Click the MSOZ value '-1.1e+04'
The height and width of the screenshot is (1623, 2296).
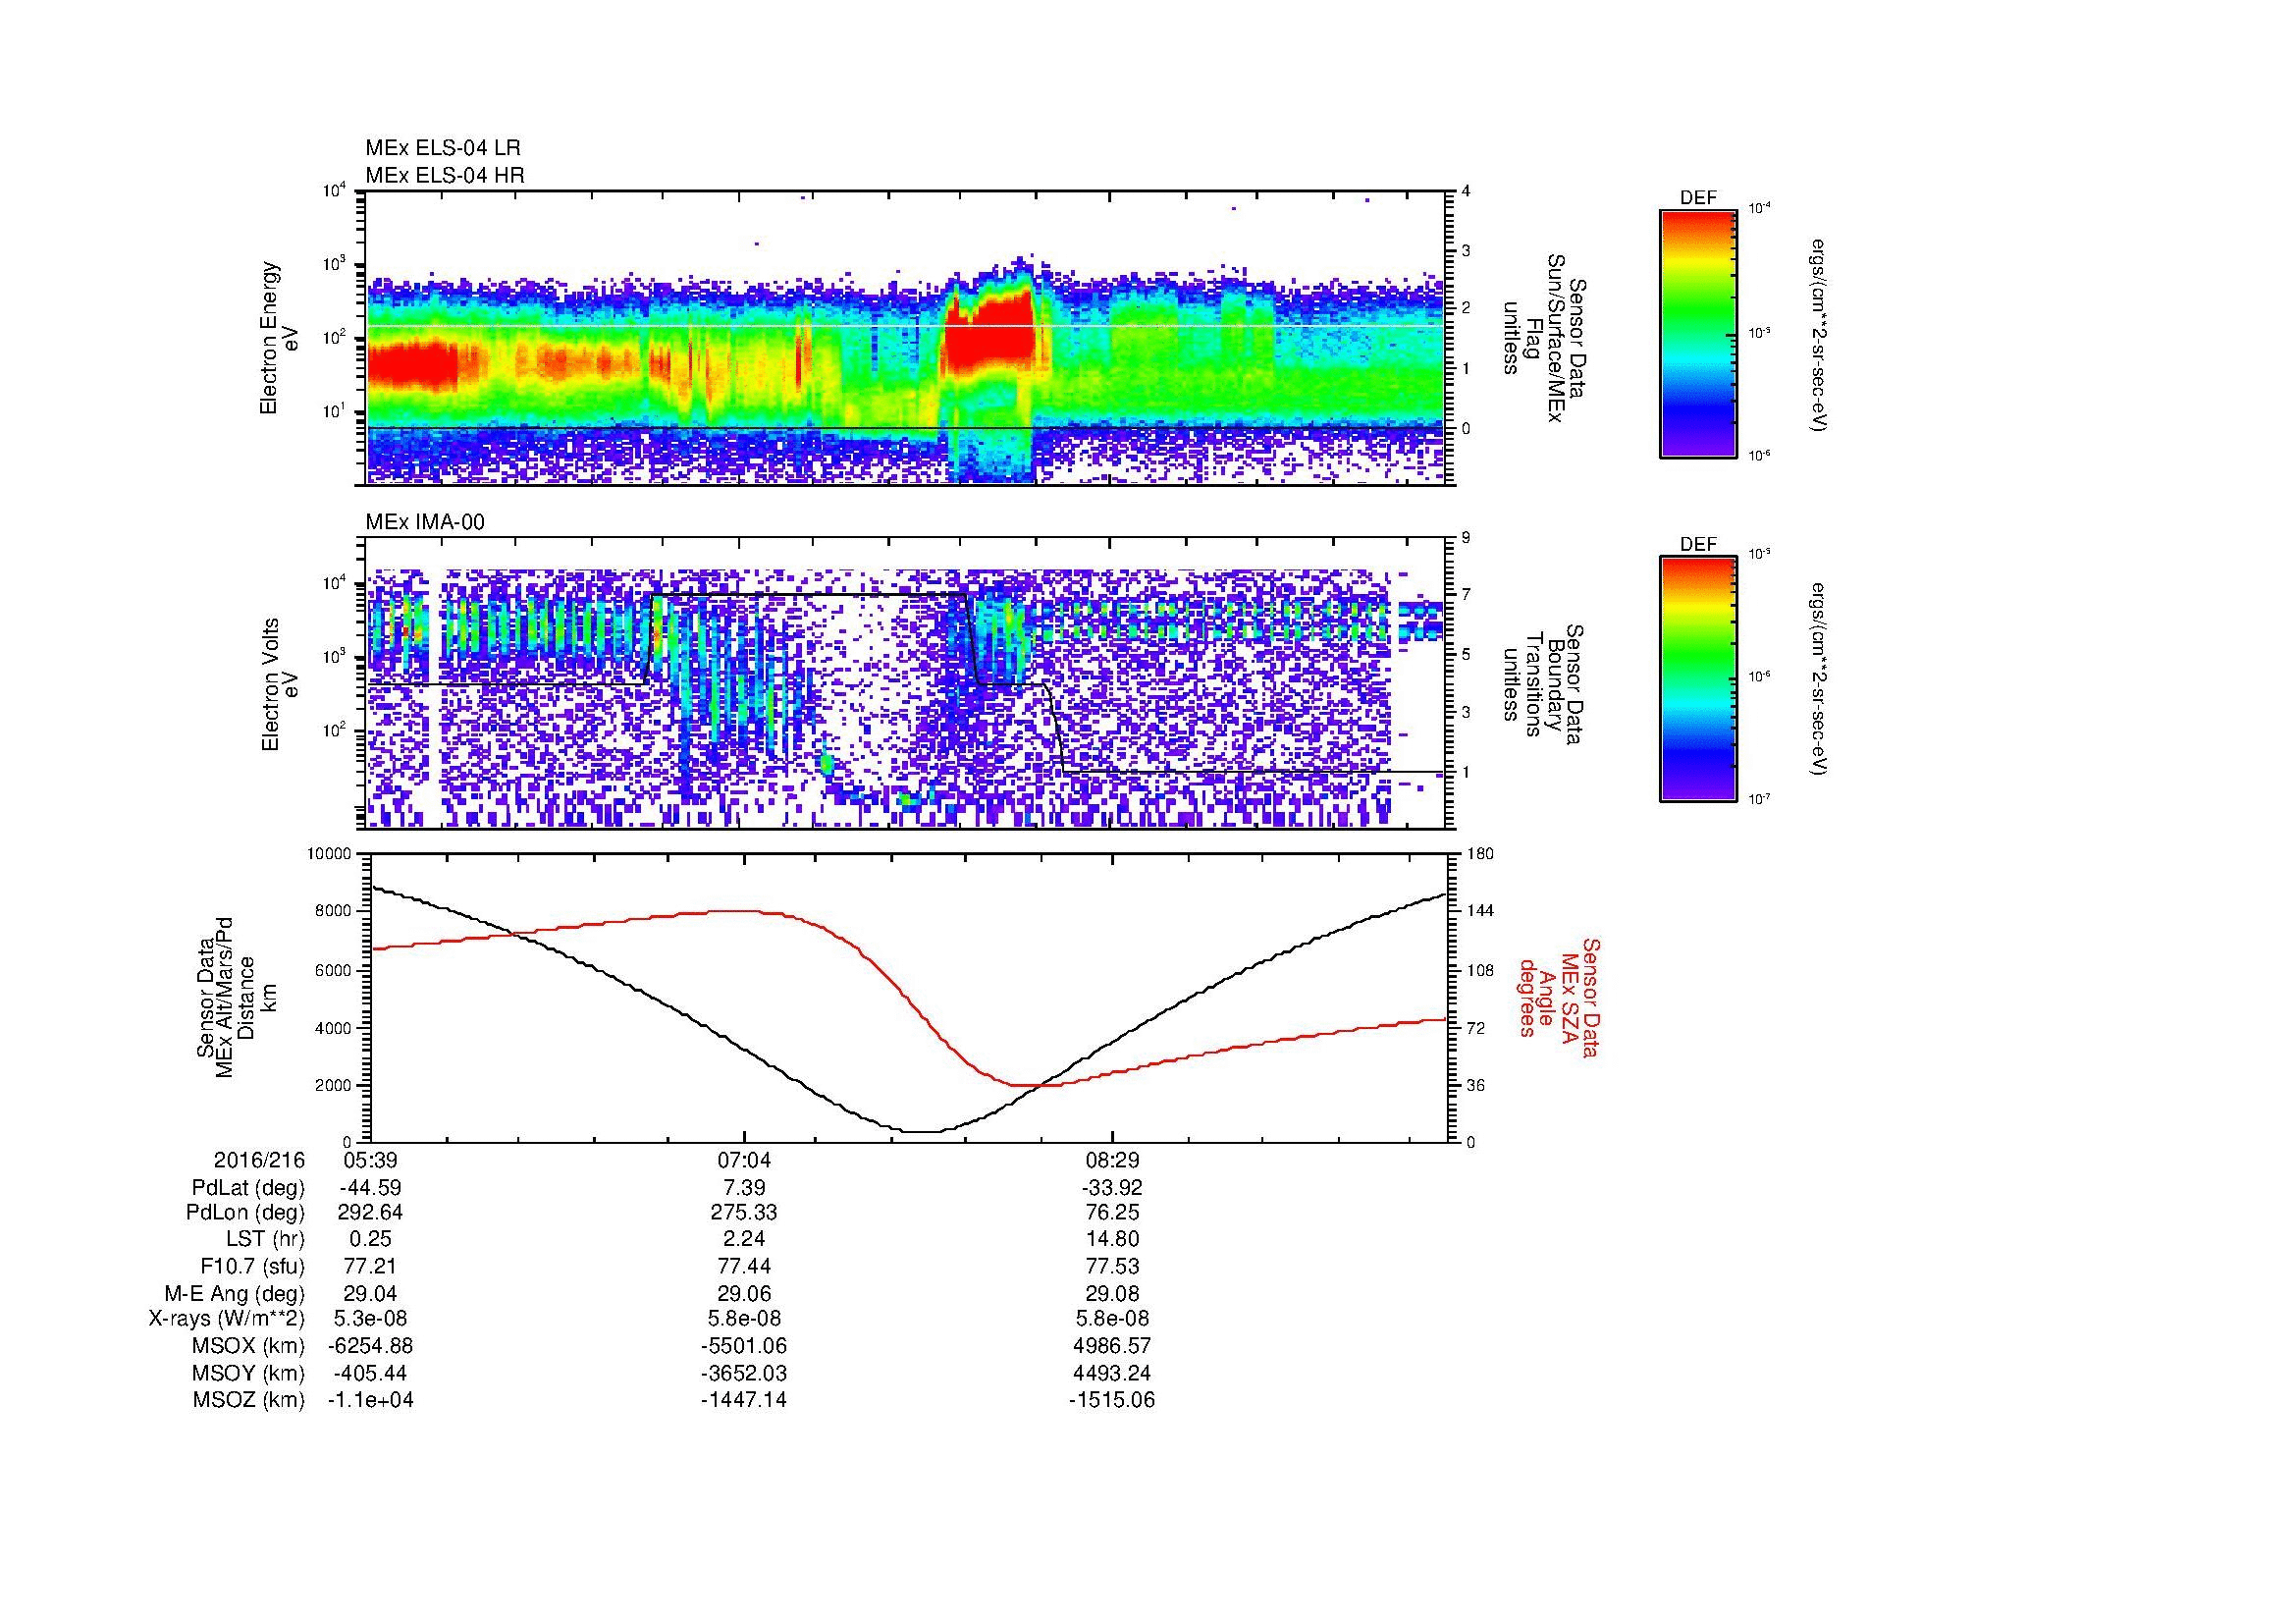point(370,1400)
